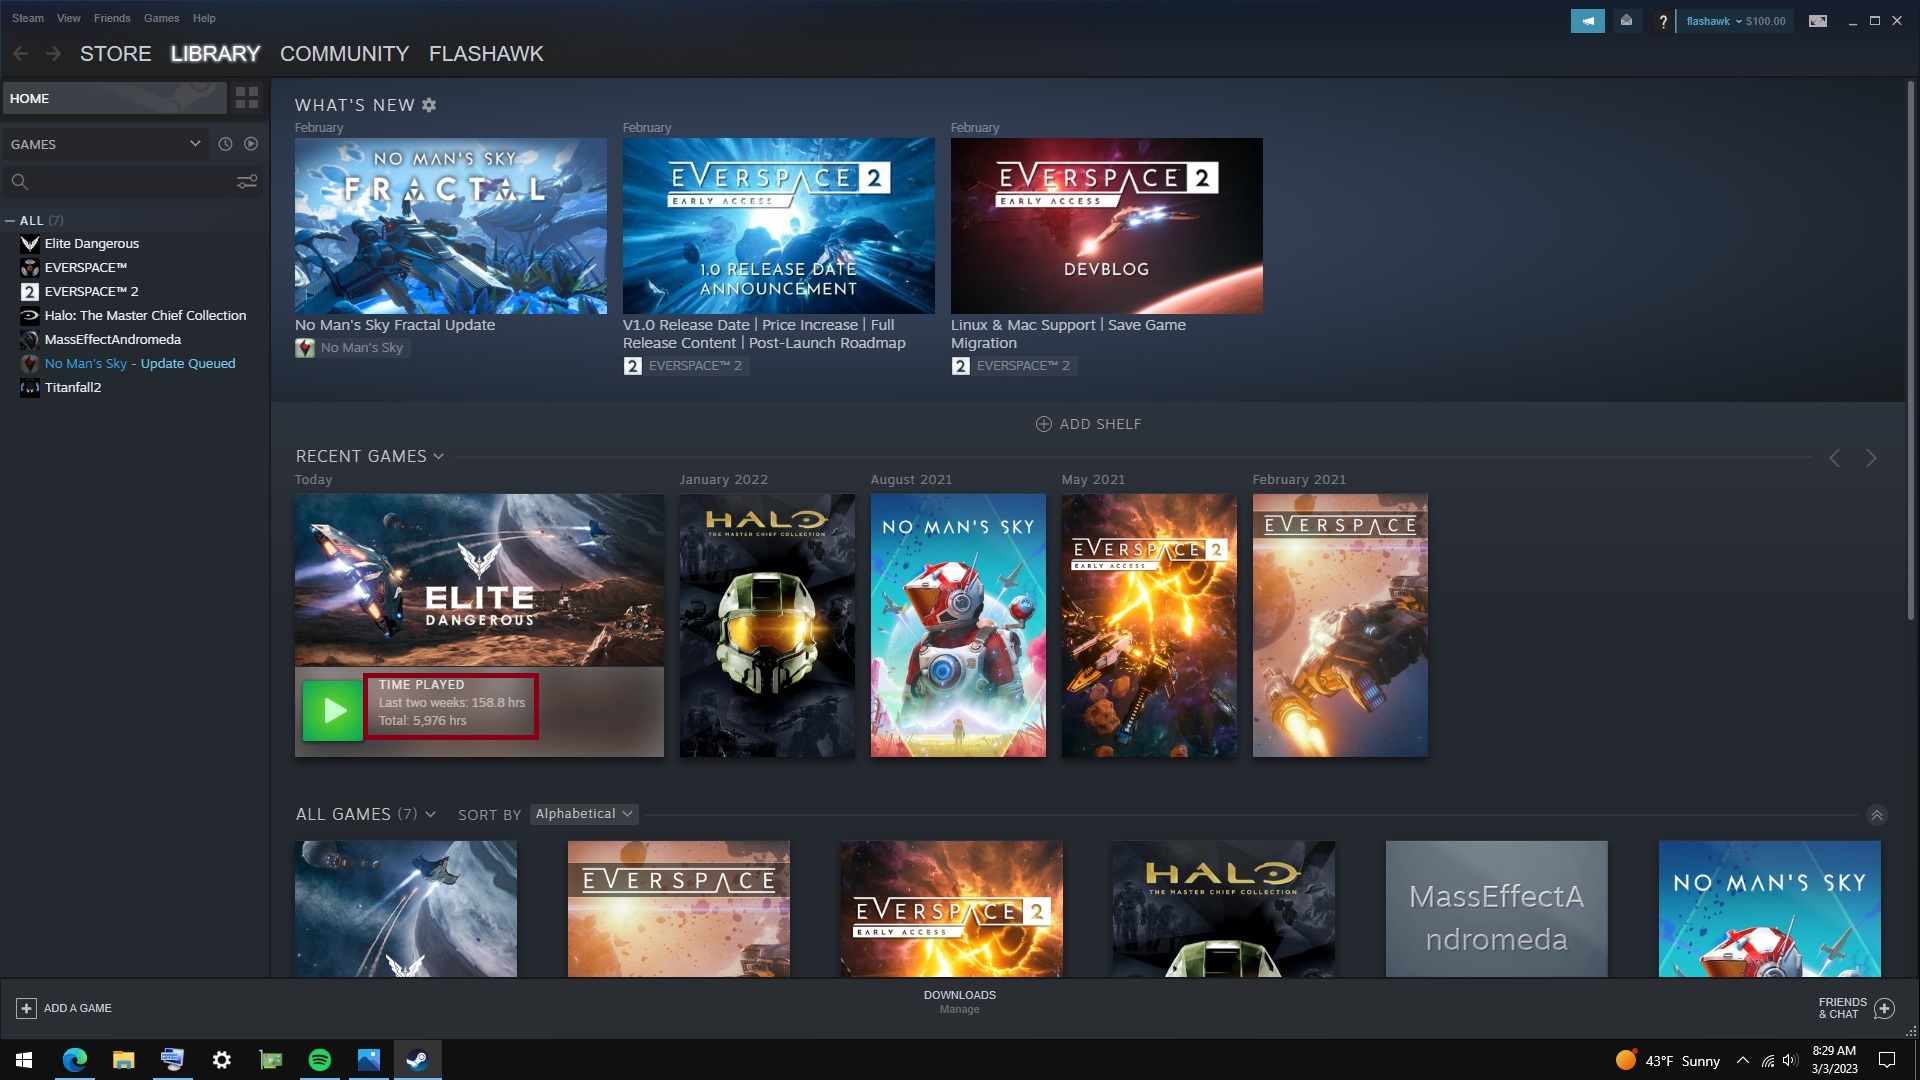The width and height of the screenshot is (1920, 1080).
Task: Open Spotify from the taskbar
Action: 320,1060
